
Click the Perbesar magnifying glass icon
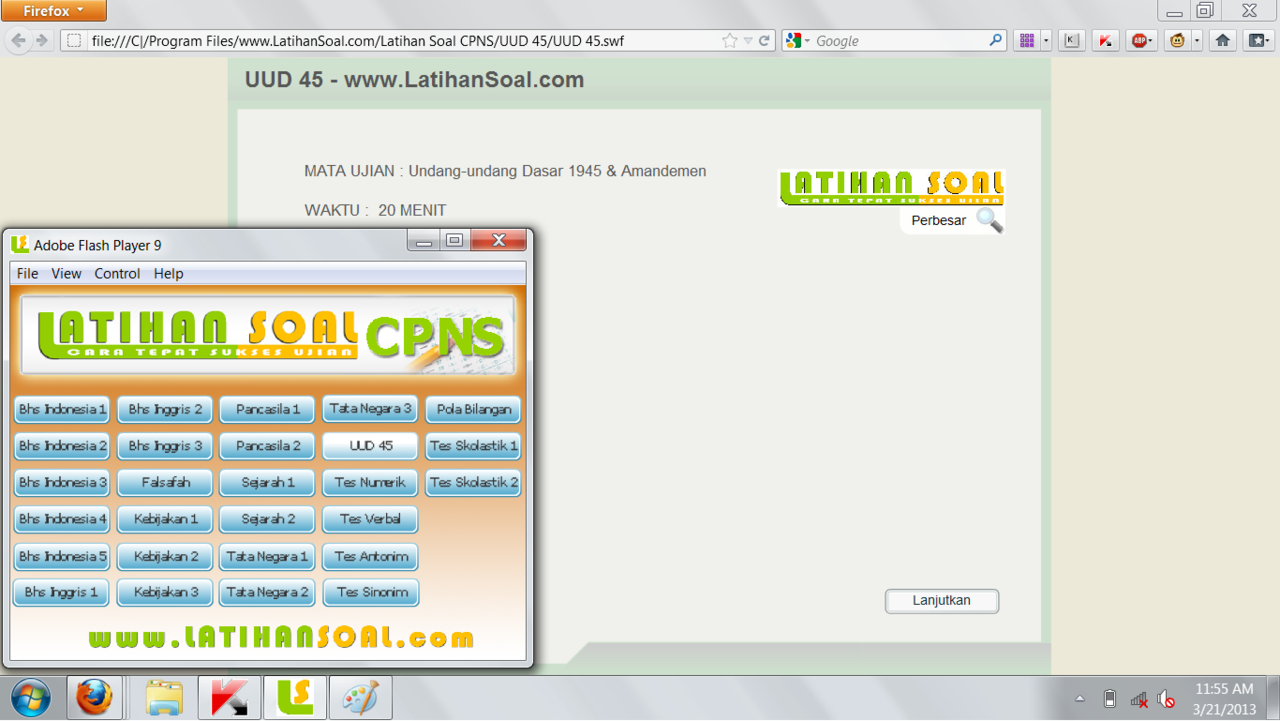tap(989, 220)
